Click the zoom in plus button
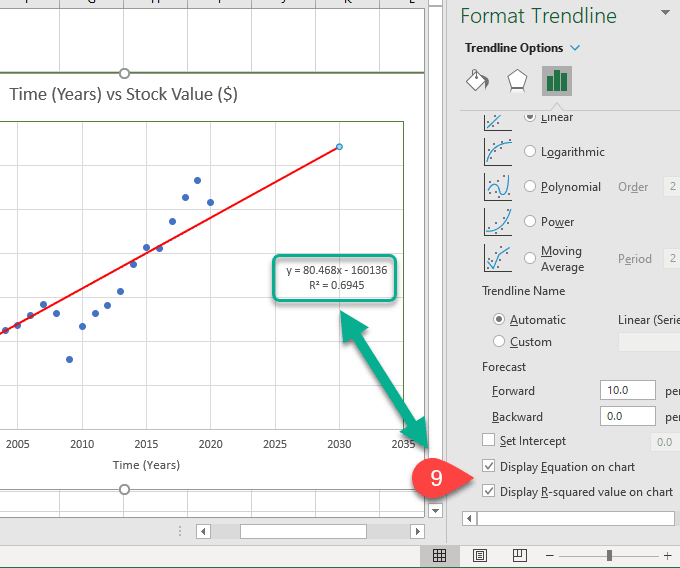680x568 pixels. tap(667, 555)
